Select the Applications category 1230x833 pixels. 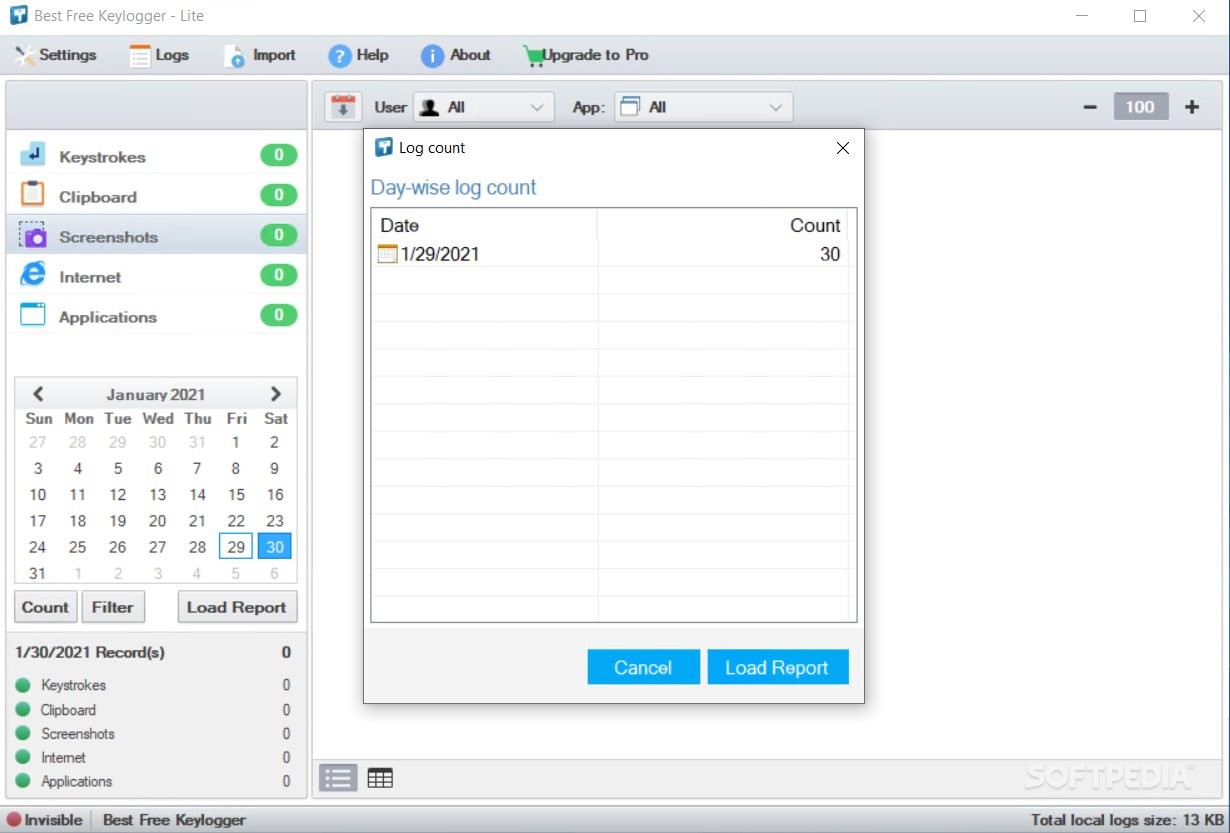pos(157,316)
